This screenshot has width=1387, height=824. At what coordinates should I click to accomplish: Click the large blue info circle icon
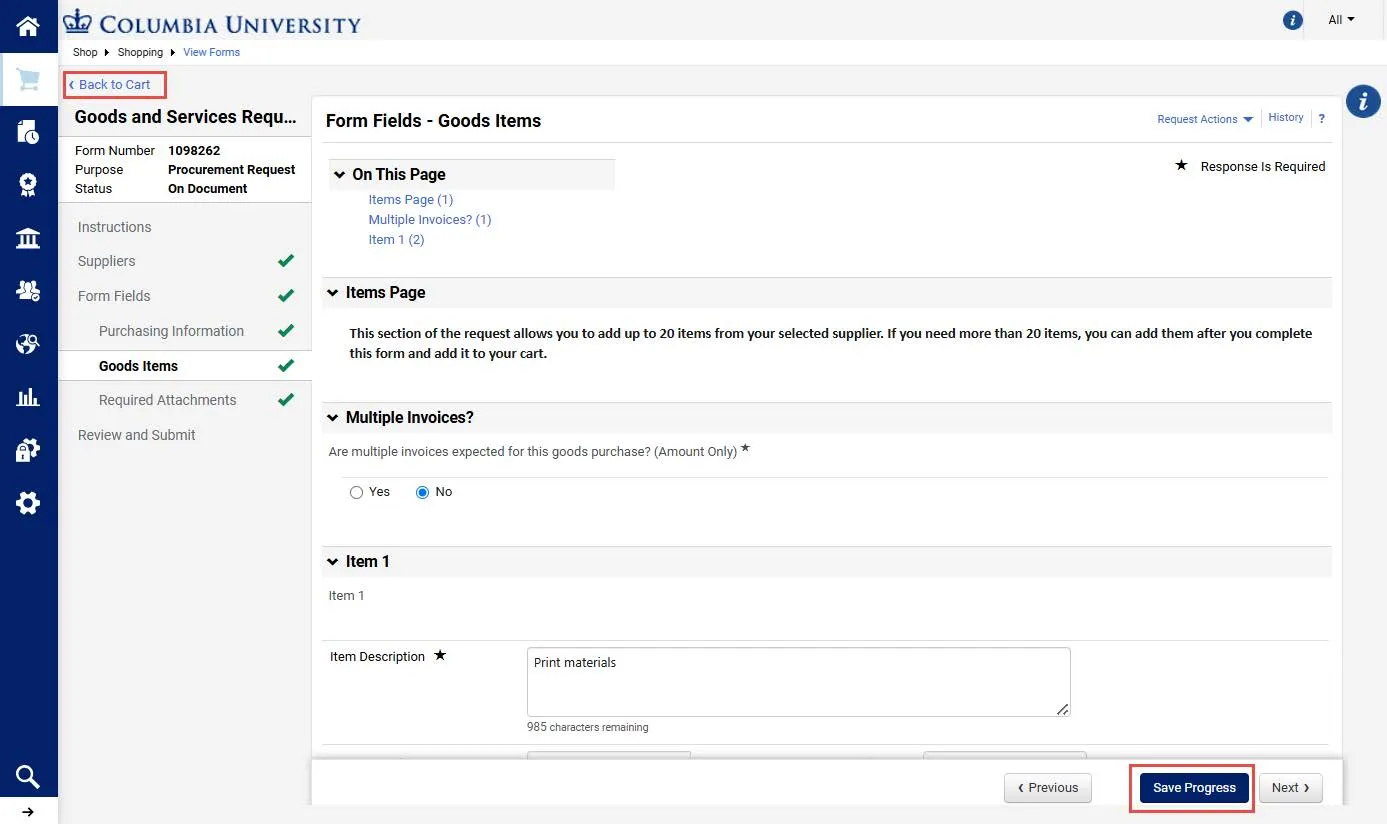[x=1363, y=101]
